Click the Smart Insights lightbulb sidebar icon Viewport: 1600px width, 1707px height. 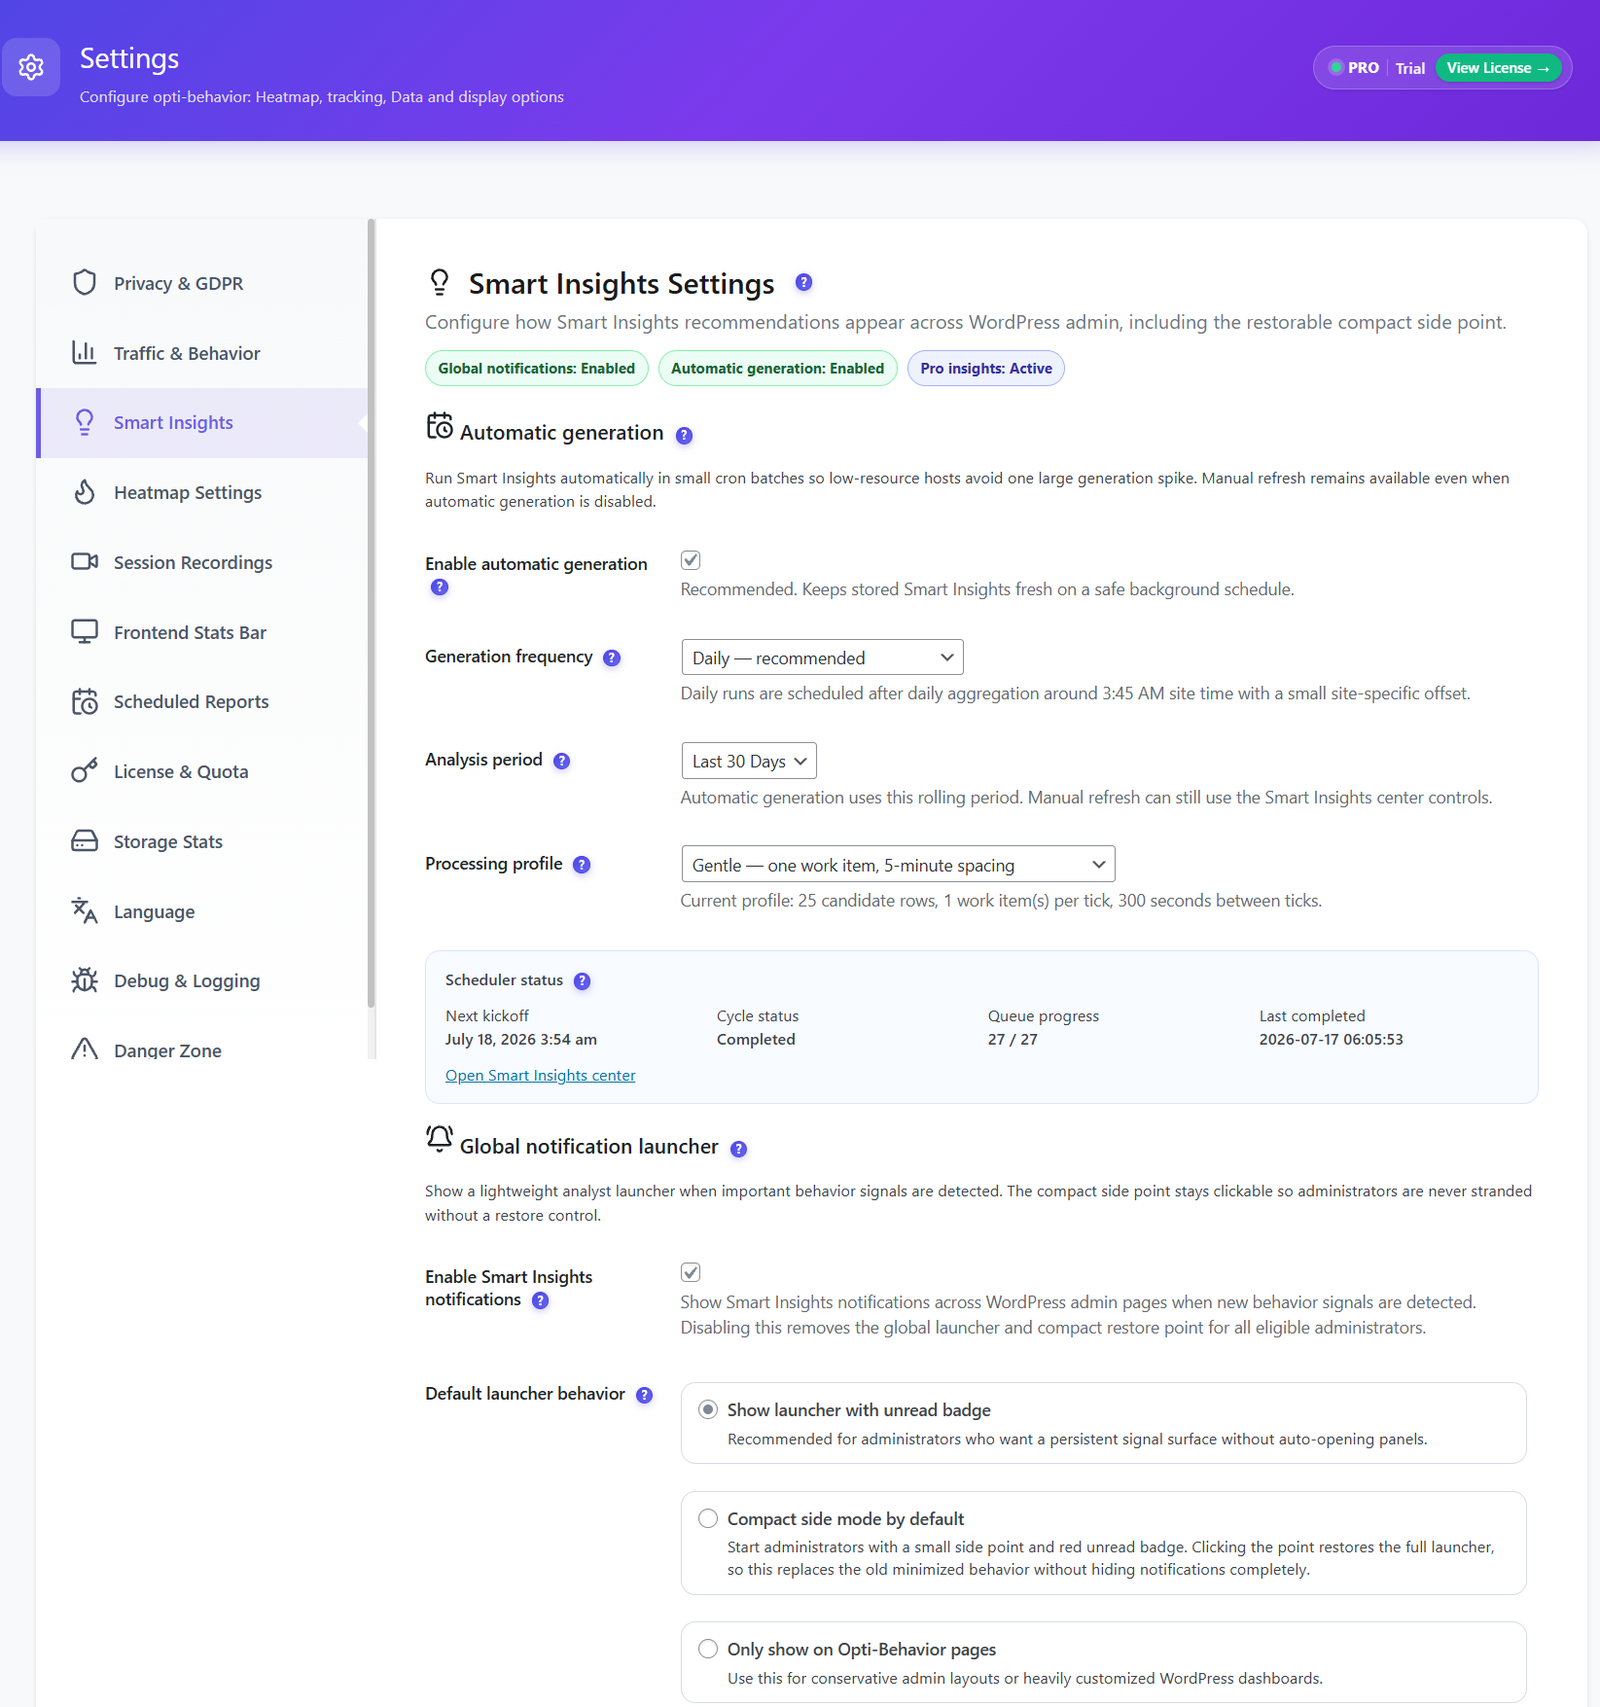(x=85, y=422)
